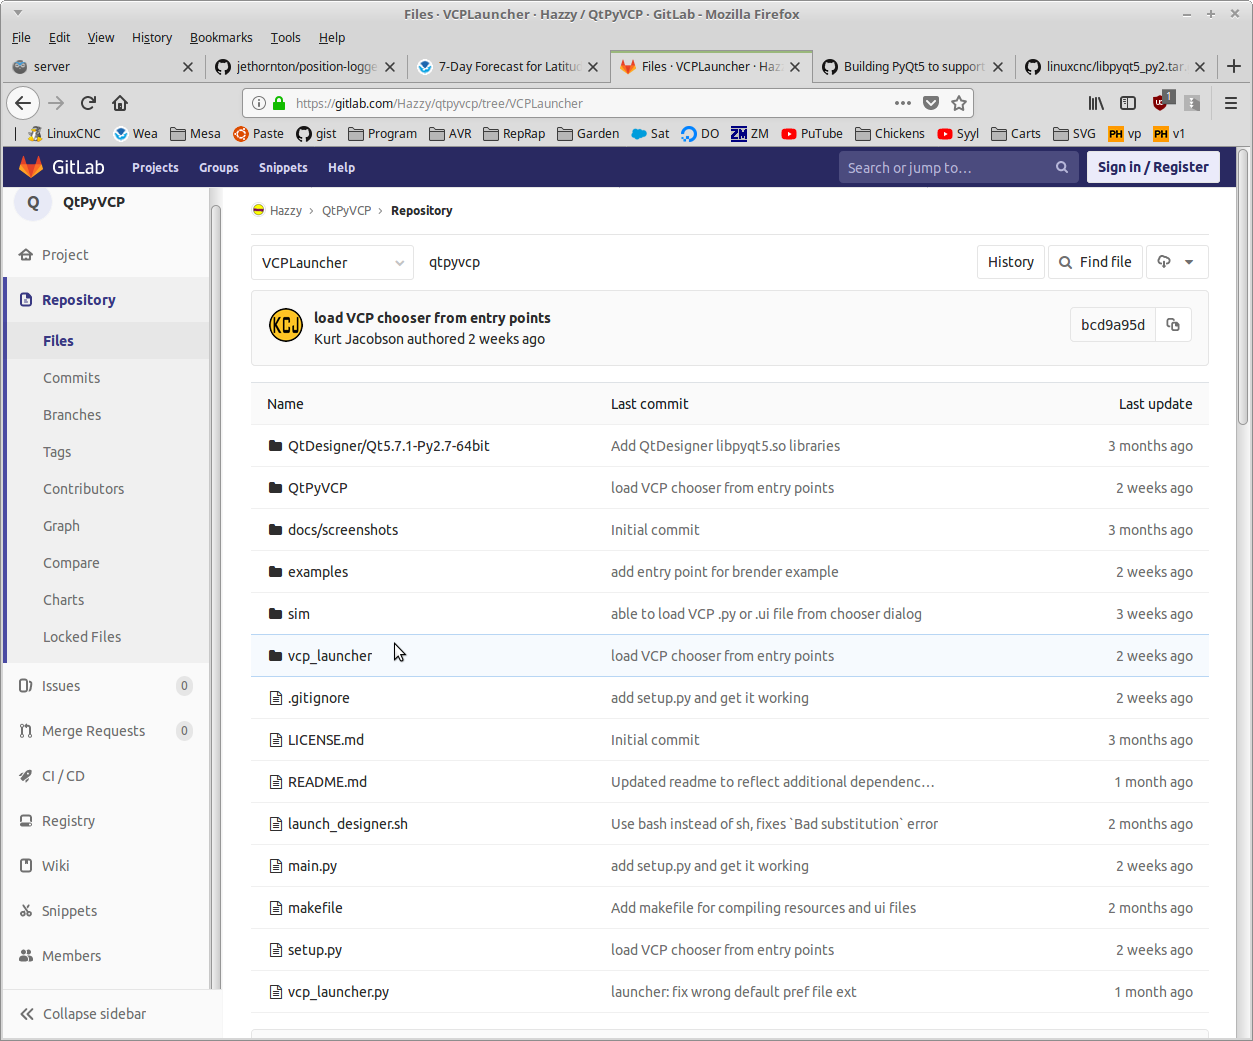Open launch_designer.sh file
This screenshot has height=1041, width=1253.
[348, 824]
